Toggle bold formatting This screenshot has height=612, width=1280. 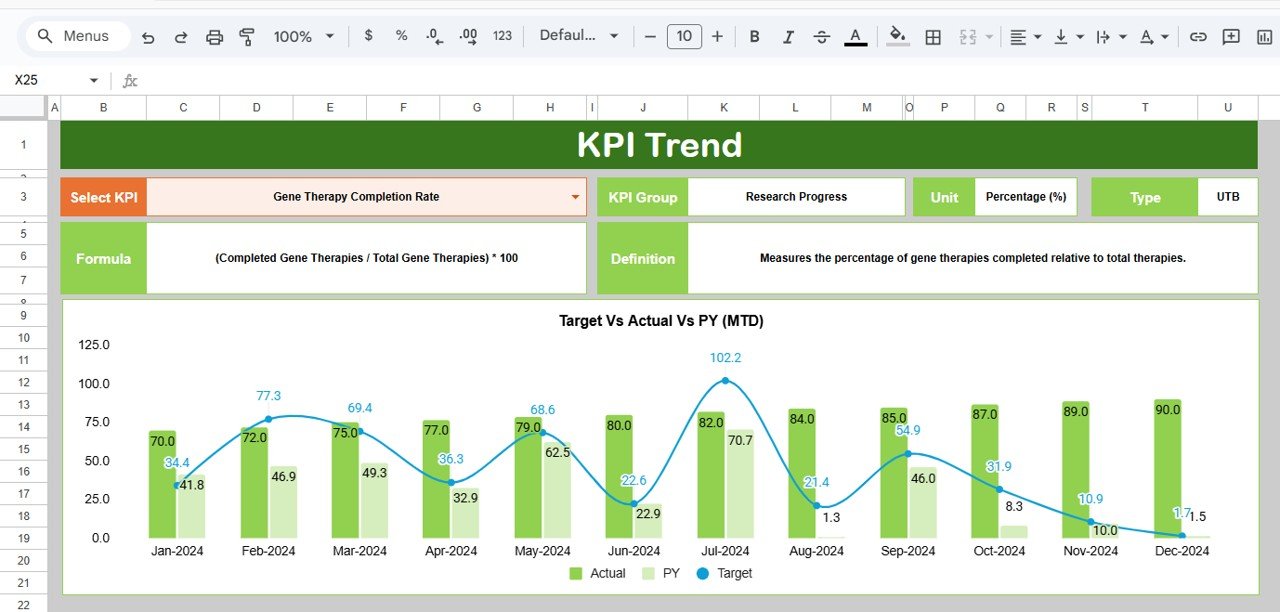[754, 36]
